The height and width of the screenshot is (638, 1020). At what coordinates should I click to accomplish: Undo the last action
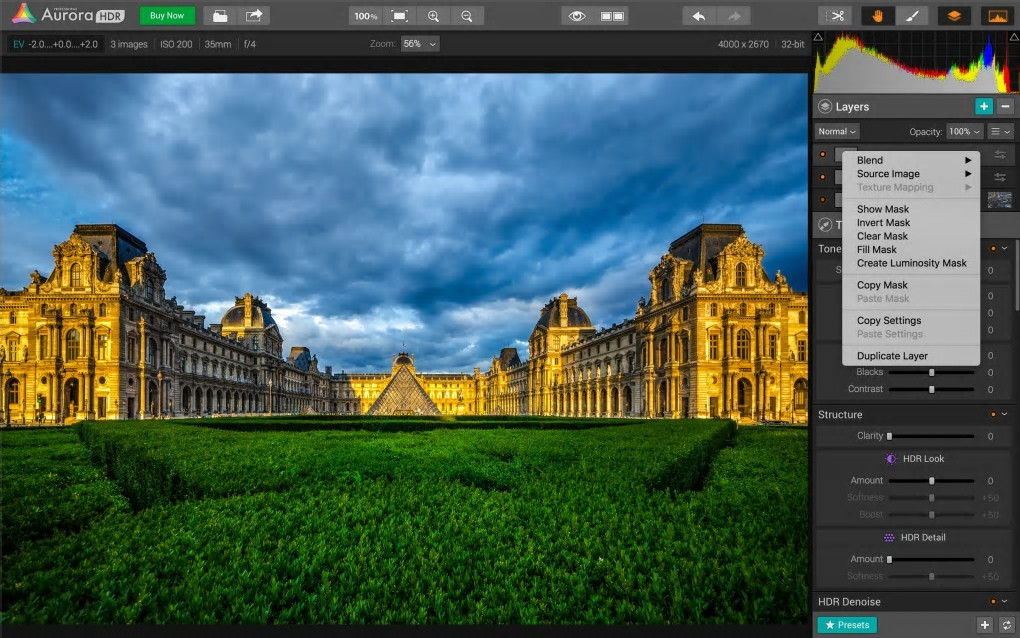tap(699, 16)
